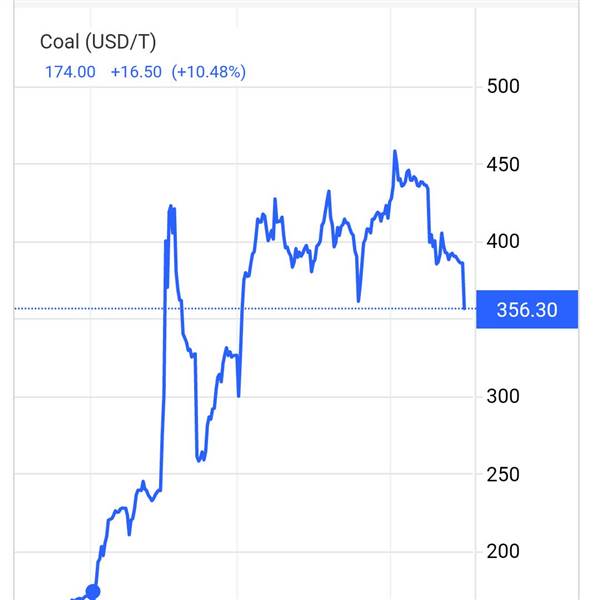Click the small peak near 245 on lower left

[143, 482]
